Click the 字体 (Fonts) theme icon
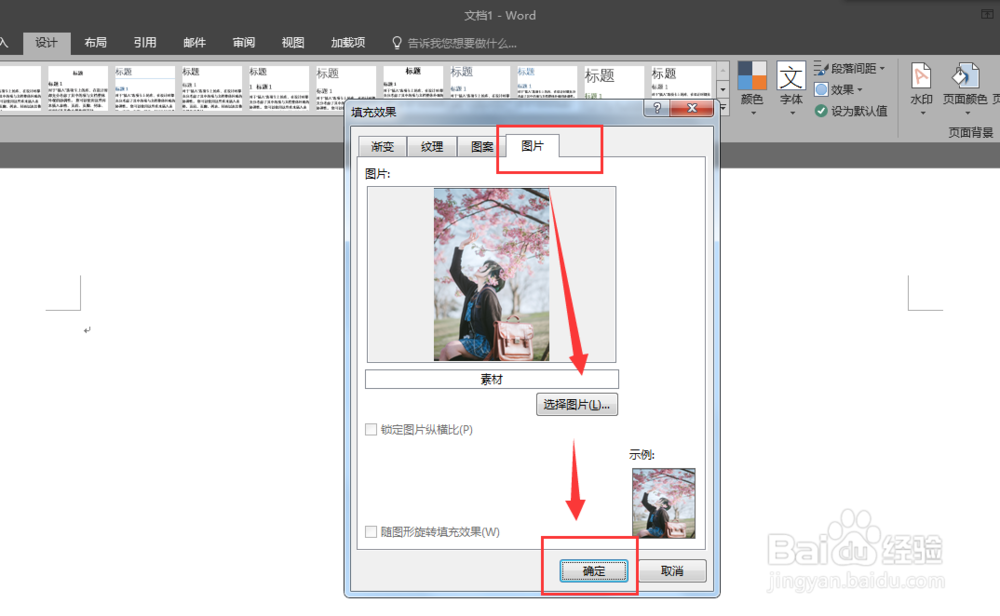Viewport: 1000px width, 616px height. (791, 75)
